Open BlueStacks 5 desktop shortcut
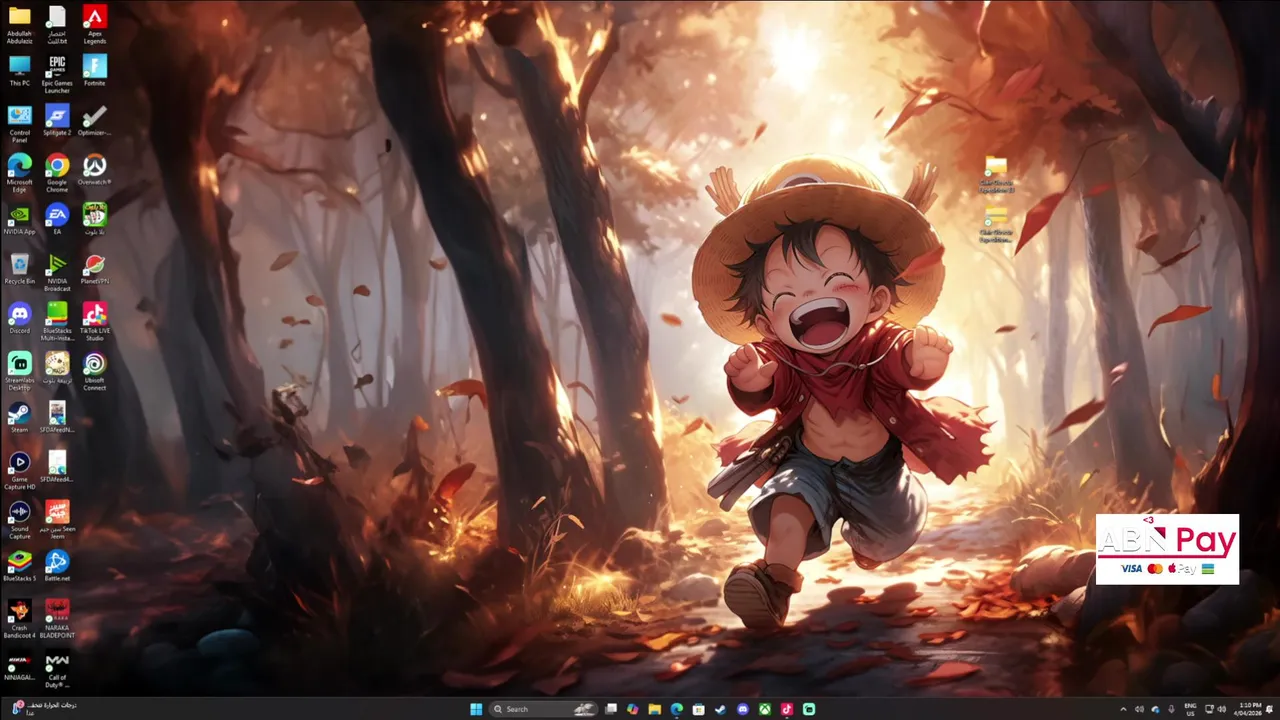The image size is (1280, 720). click(19, 565)
